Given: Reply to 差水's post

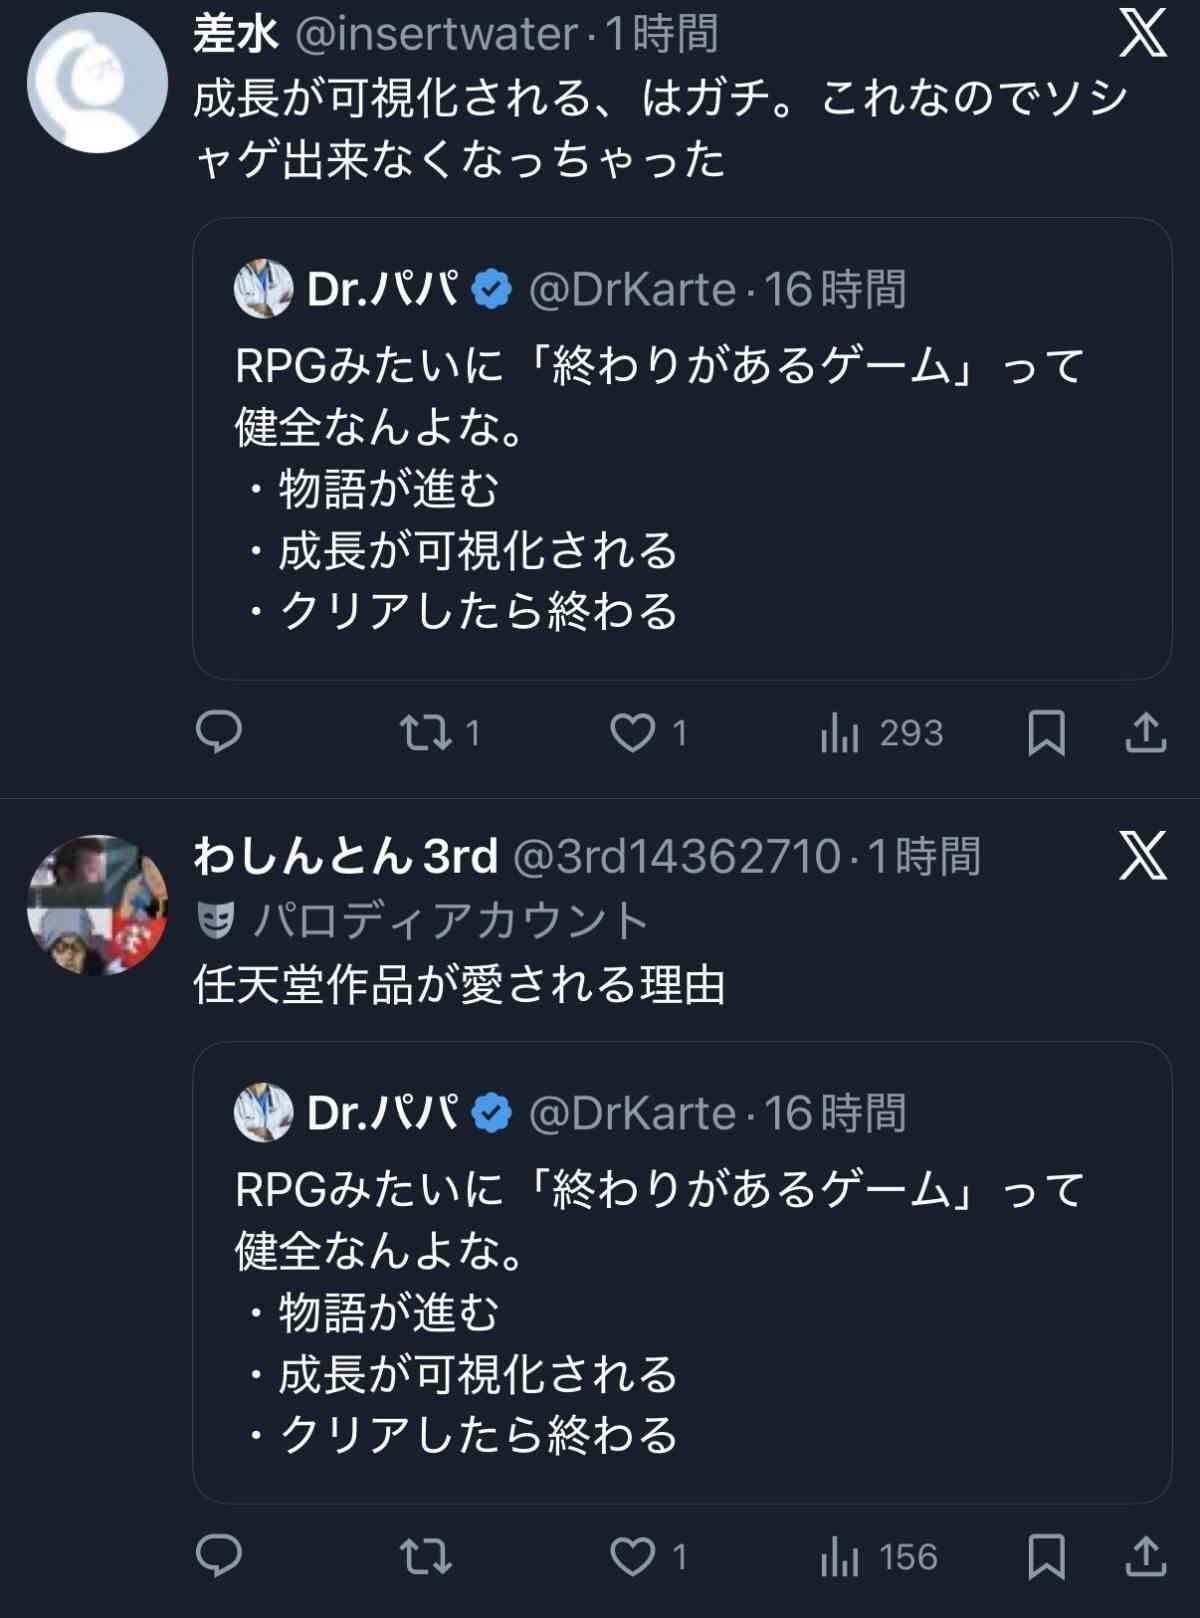Looking at the screenshot, I should pyautogui.click(x=218, y=732).
